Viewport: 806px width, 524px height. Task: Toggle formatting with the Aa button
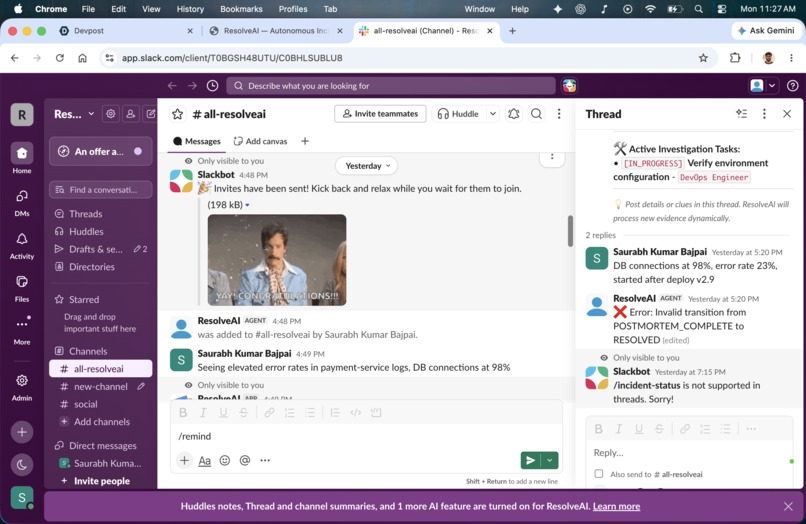[x=205, y=460]
